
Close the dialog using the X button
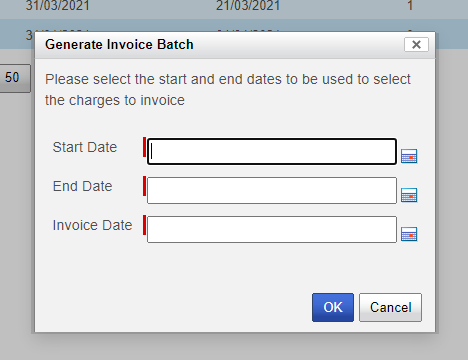tap(416, 44)
